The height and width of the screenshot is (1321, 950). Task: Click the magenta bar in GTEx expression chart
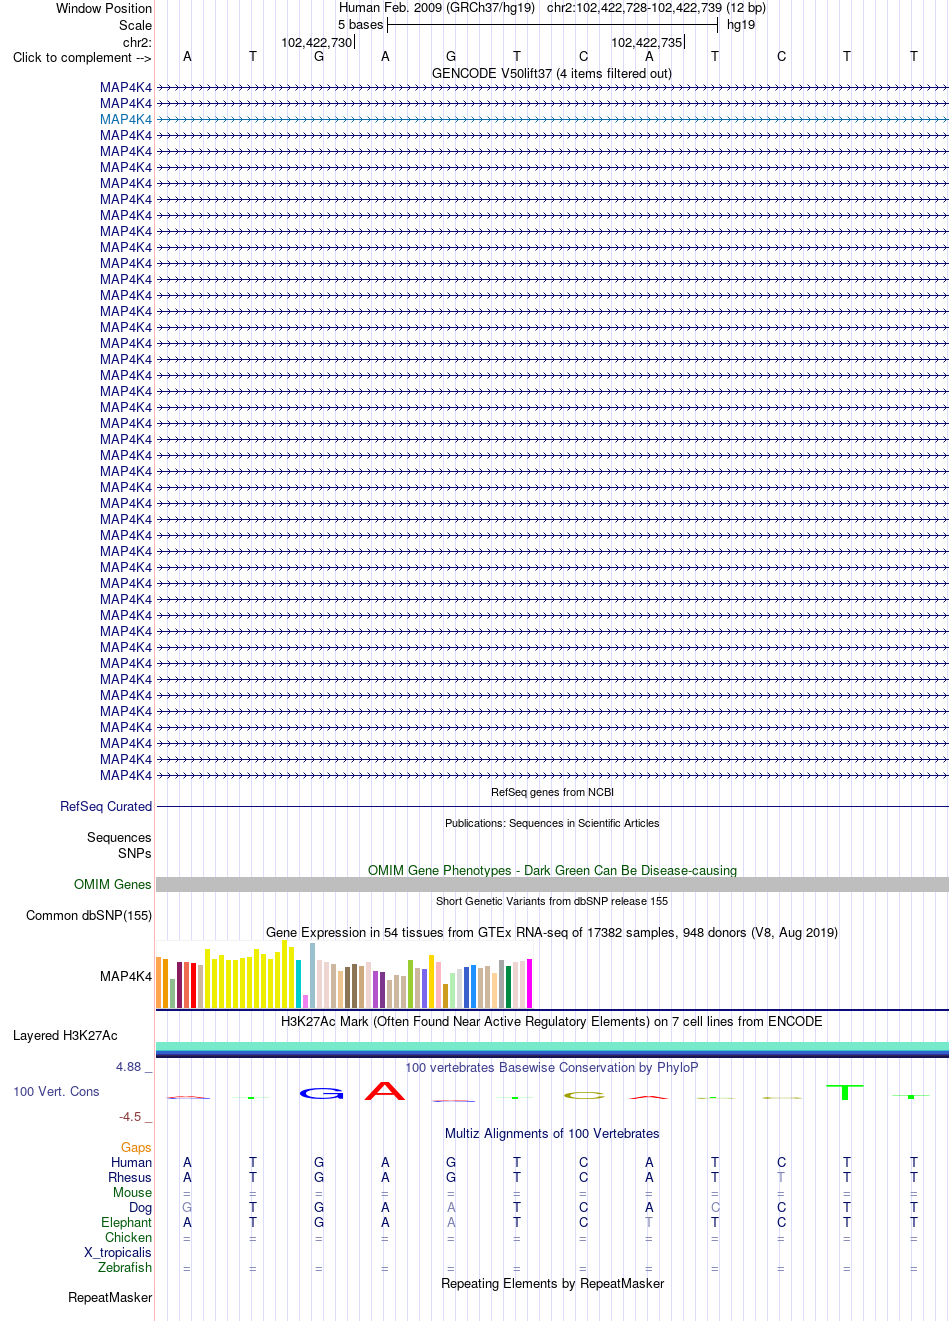pos(530,983)
